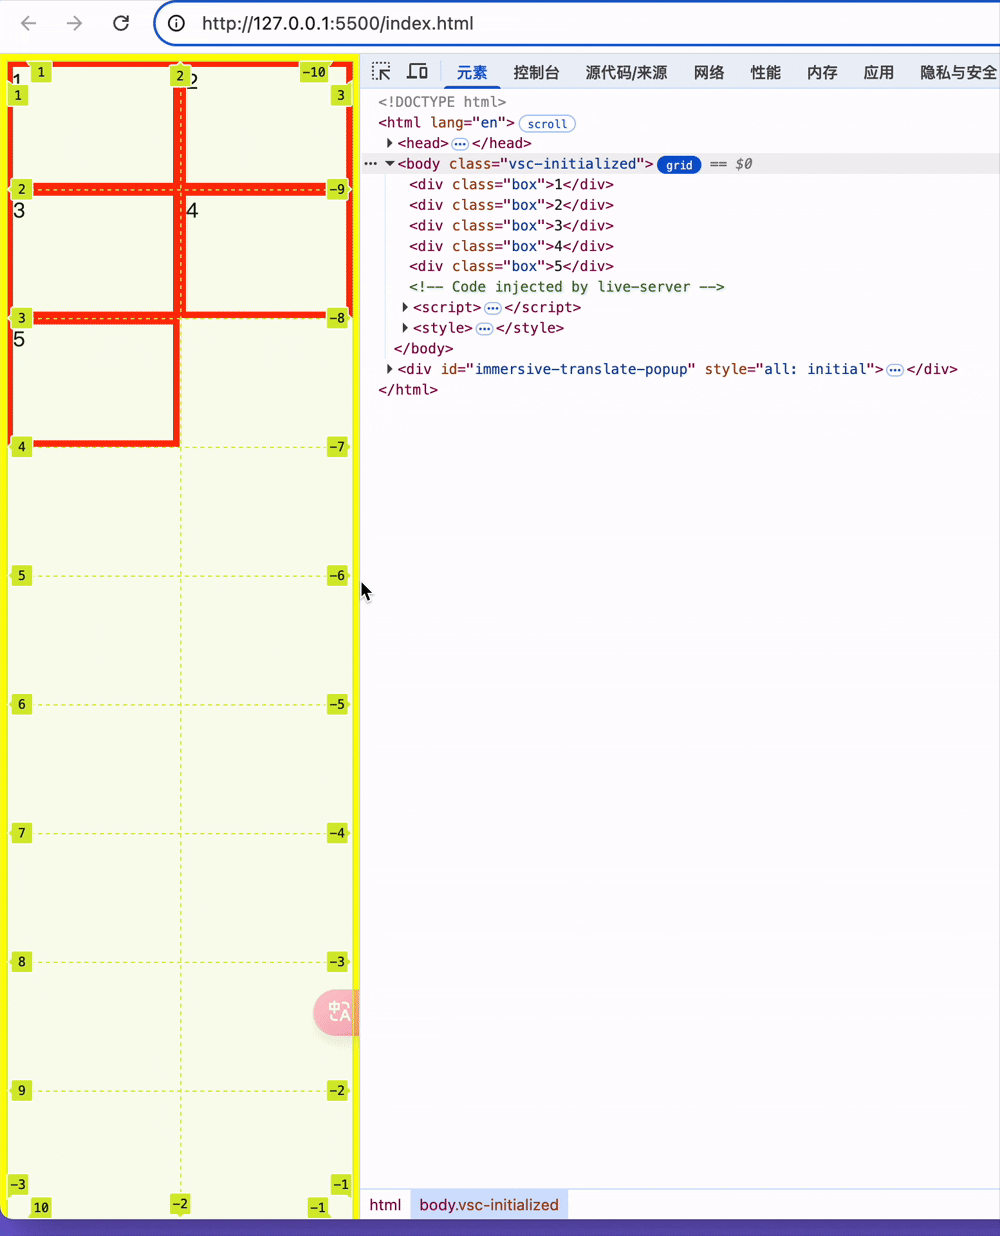Toggle the device toolbar icon
Image resolution: width=1000 pixels, height=1236 pixels.
point(417,72)
